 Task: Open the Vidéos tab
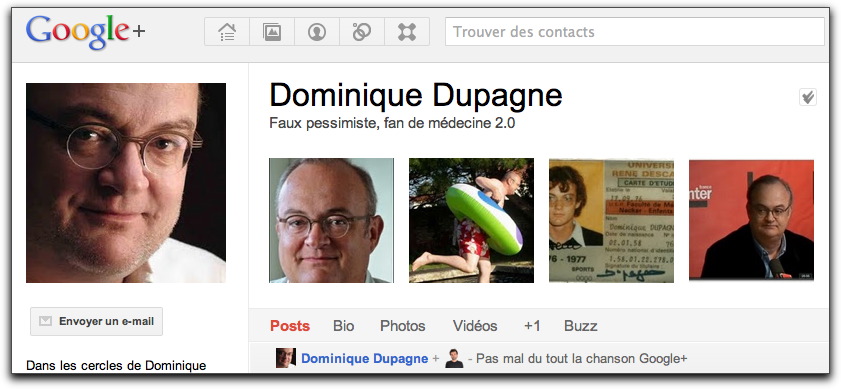475,326
